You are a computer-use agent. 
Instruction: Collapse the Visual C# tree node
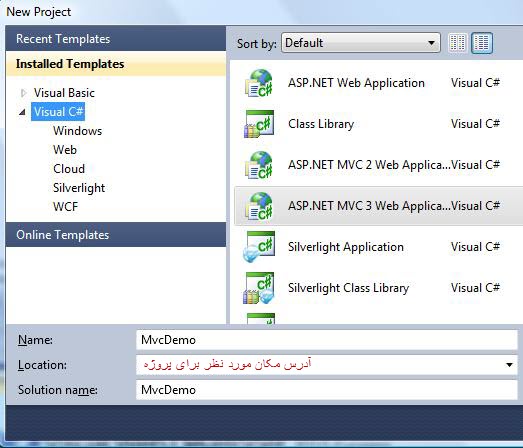click(x=22, y=112)
